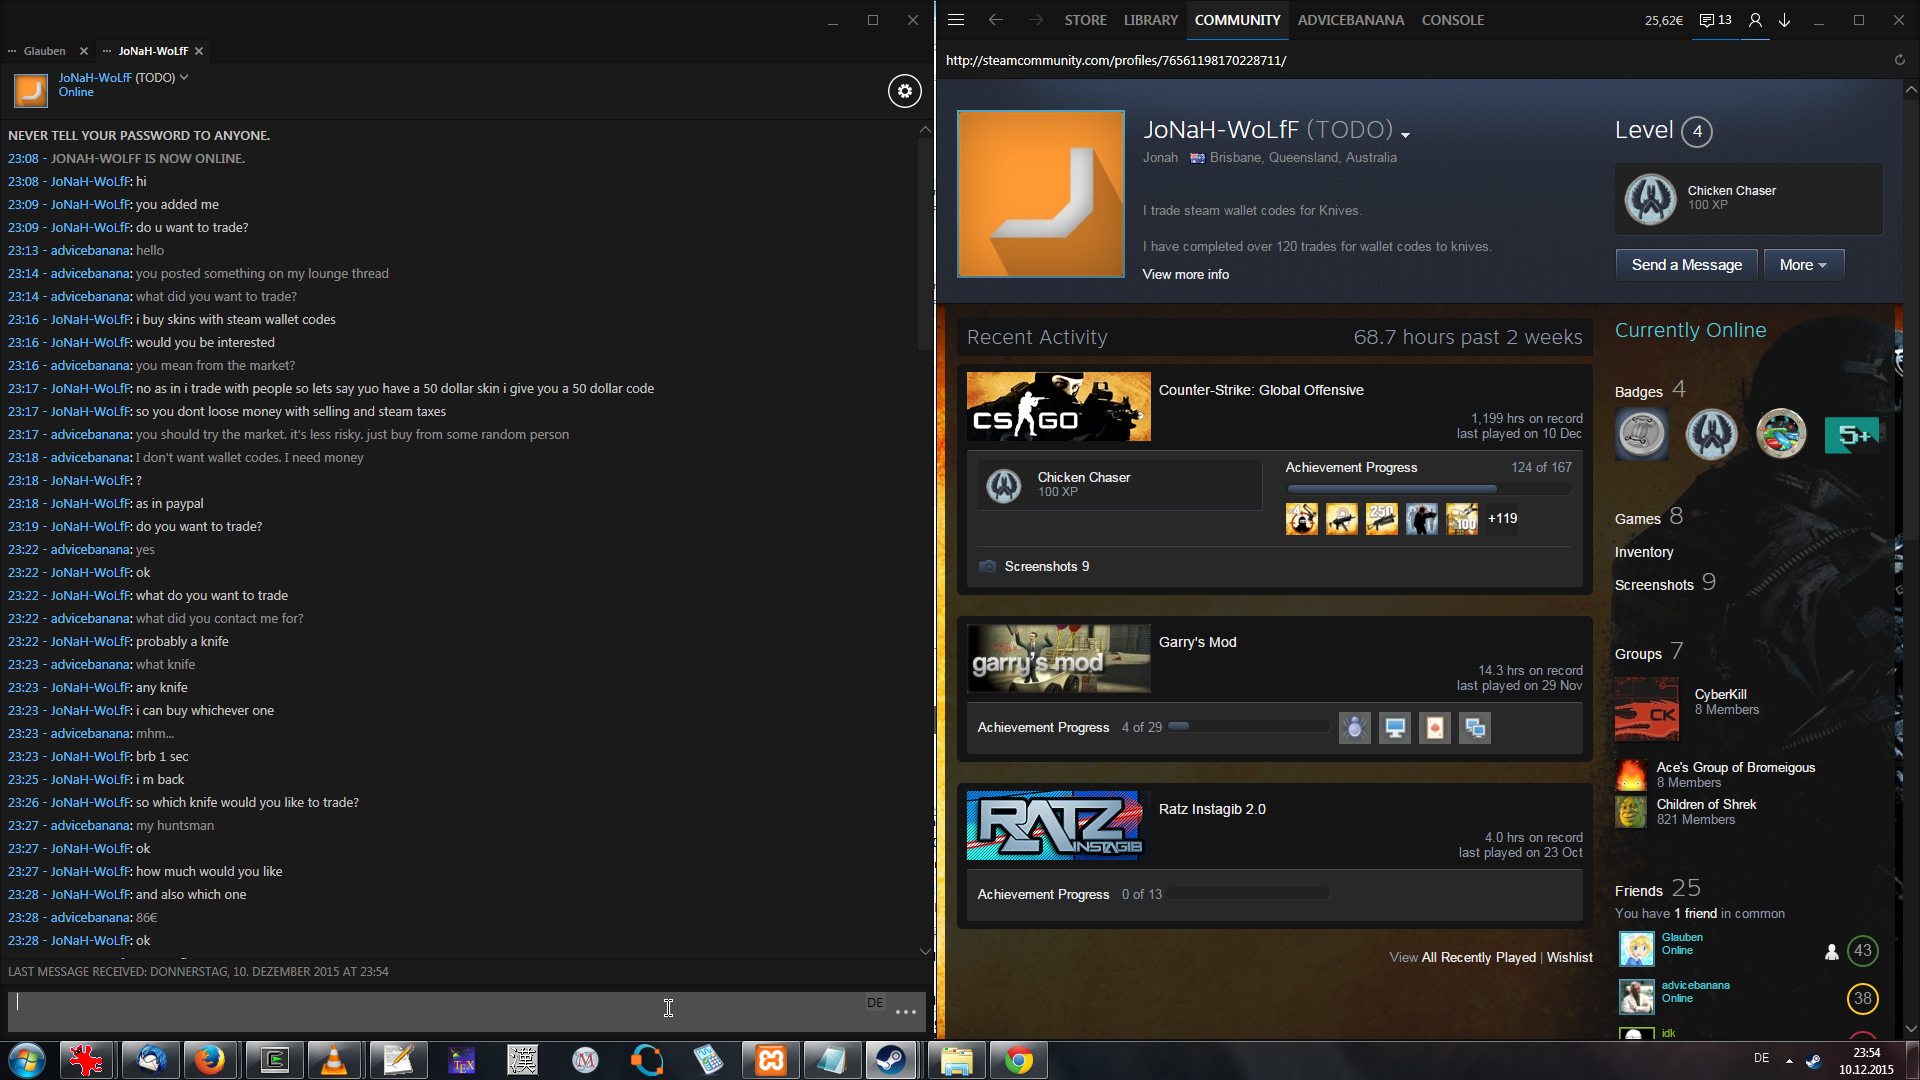Open the More dropdown on profile
The image size is (1920, 1080).
pyautogui.click(x=1803, y=265)
